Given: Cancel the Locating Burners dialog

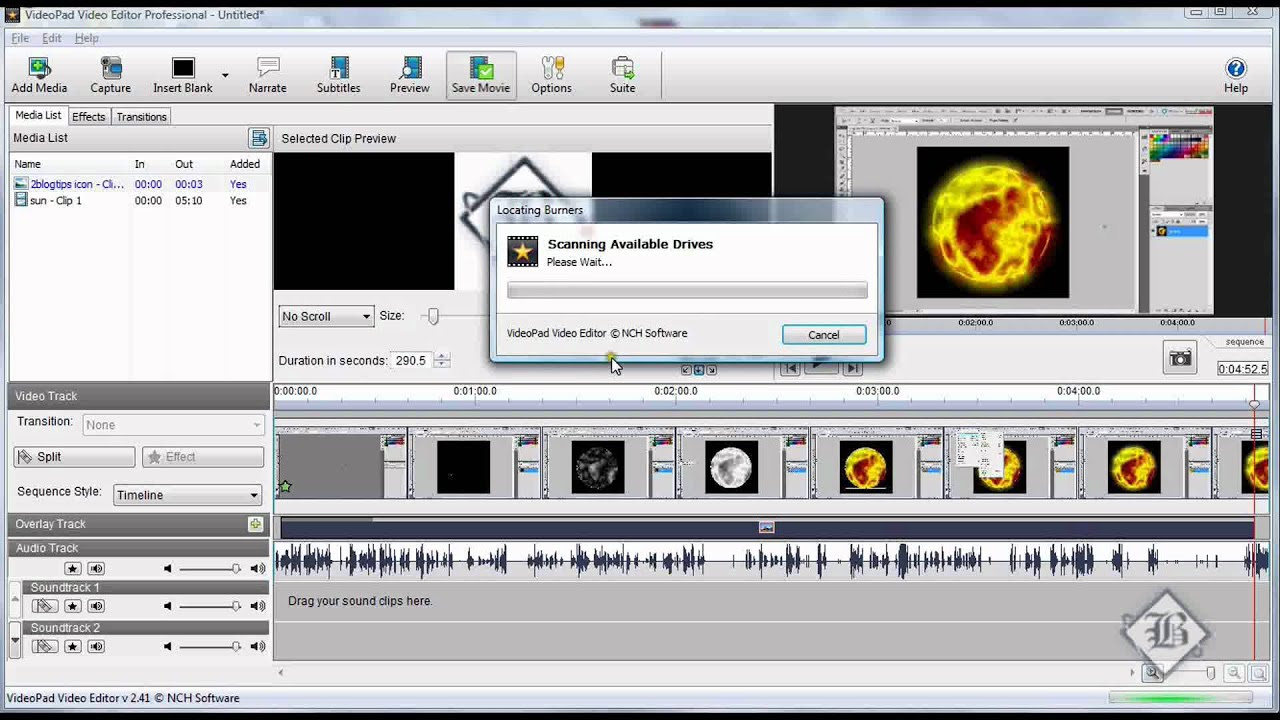Looking at the screenshot, I should pyautogui.click(x=824, y=335).
